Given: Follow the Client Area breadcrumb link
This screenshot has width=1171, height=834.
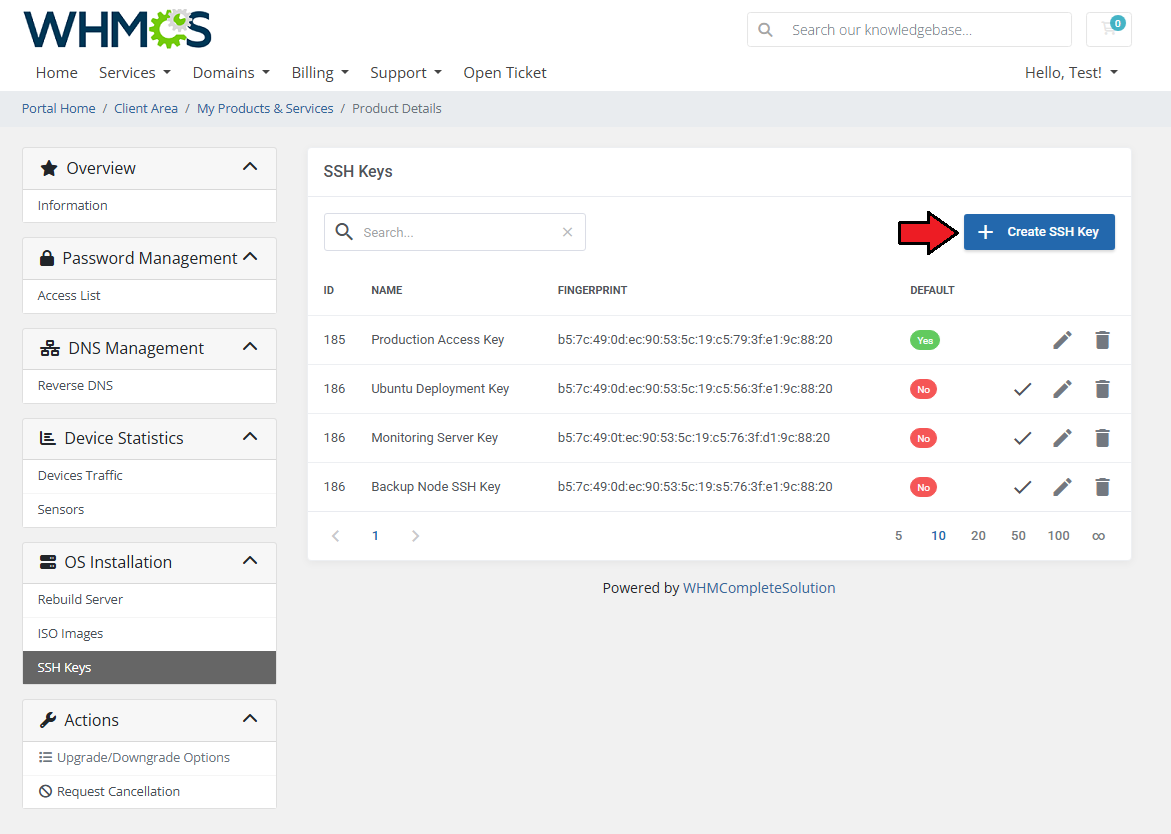Looking at the screenshot, I should 146,108.
